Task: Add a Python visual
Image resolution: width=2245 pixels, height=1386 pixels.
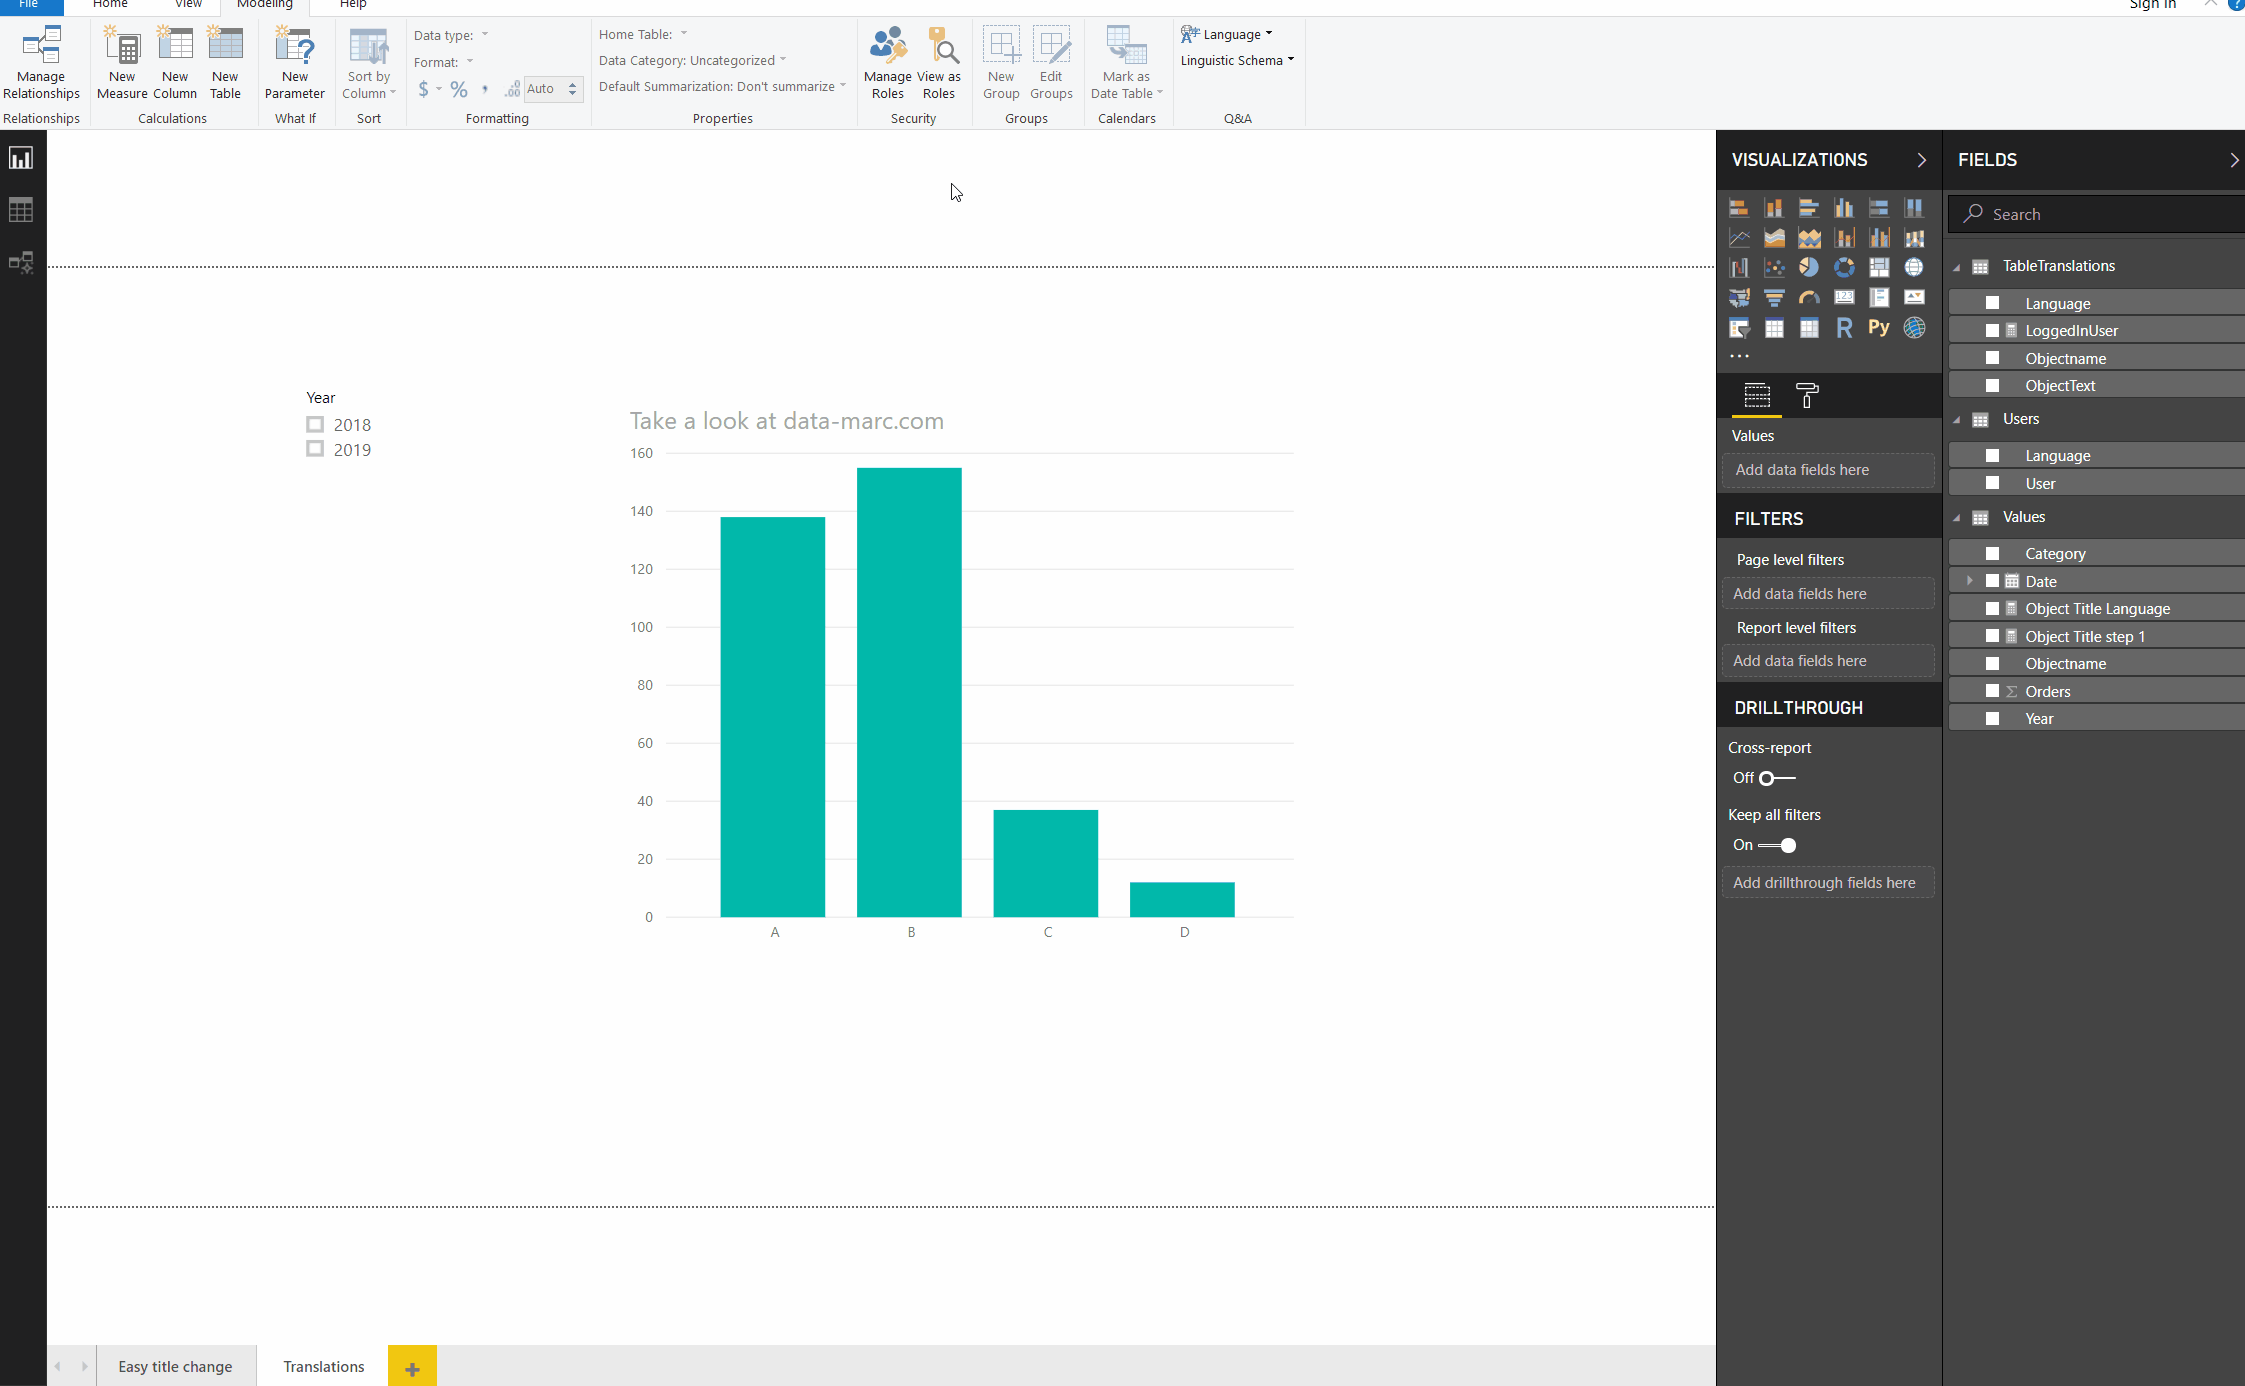Action: [1880, 327]
